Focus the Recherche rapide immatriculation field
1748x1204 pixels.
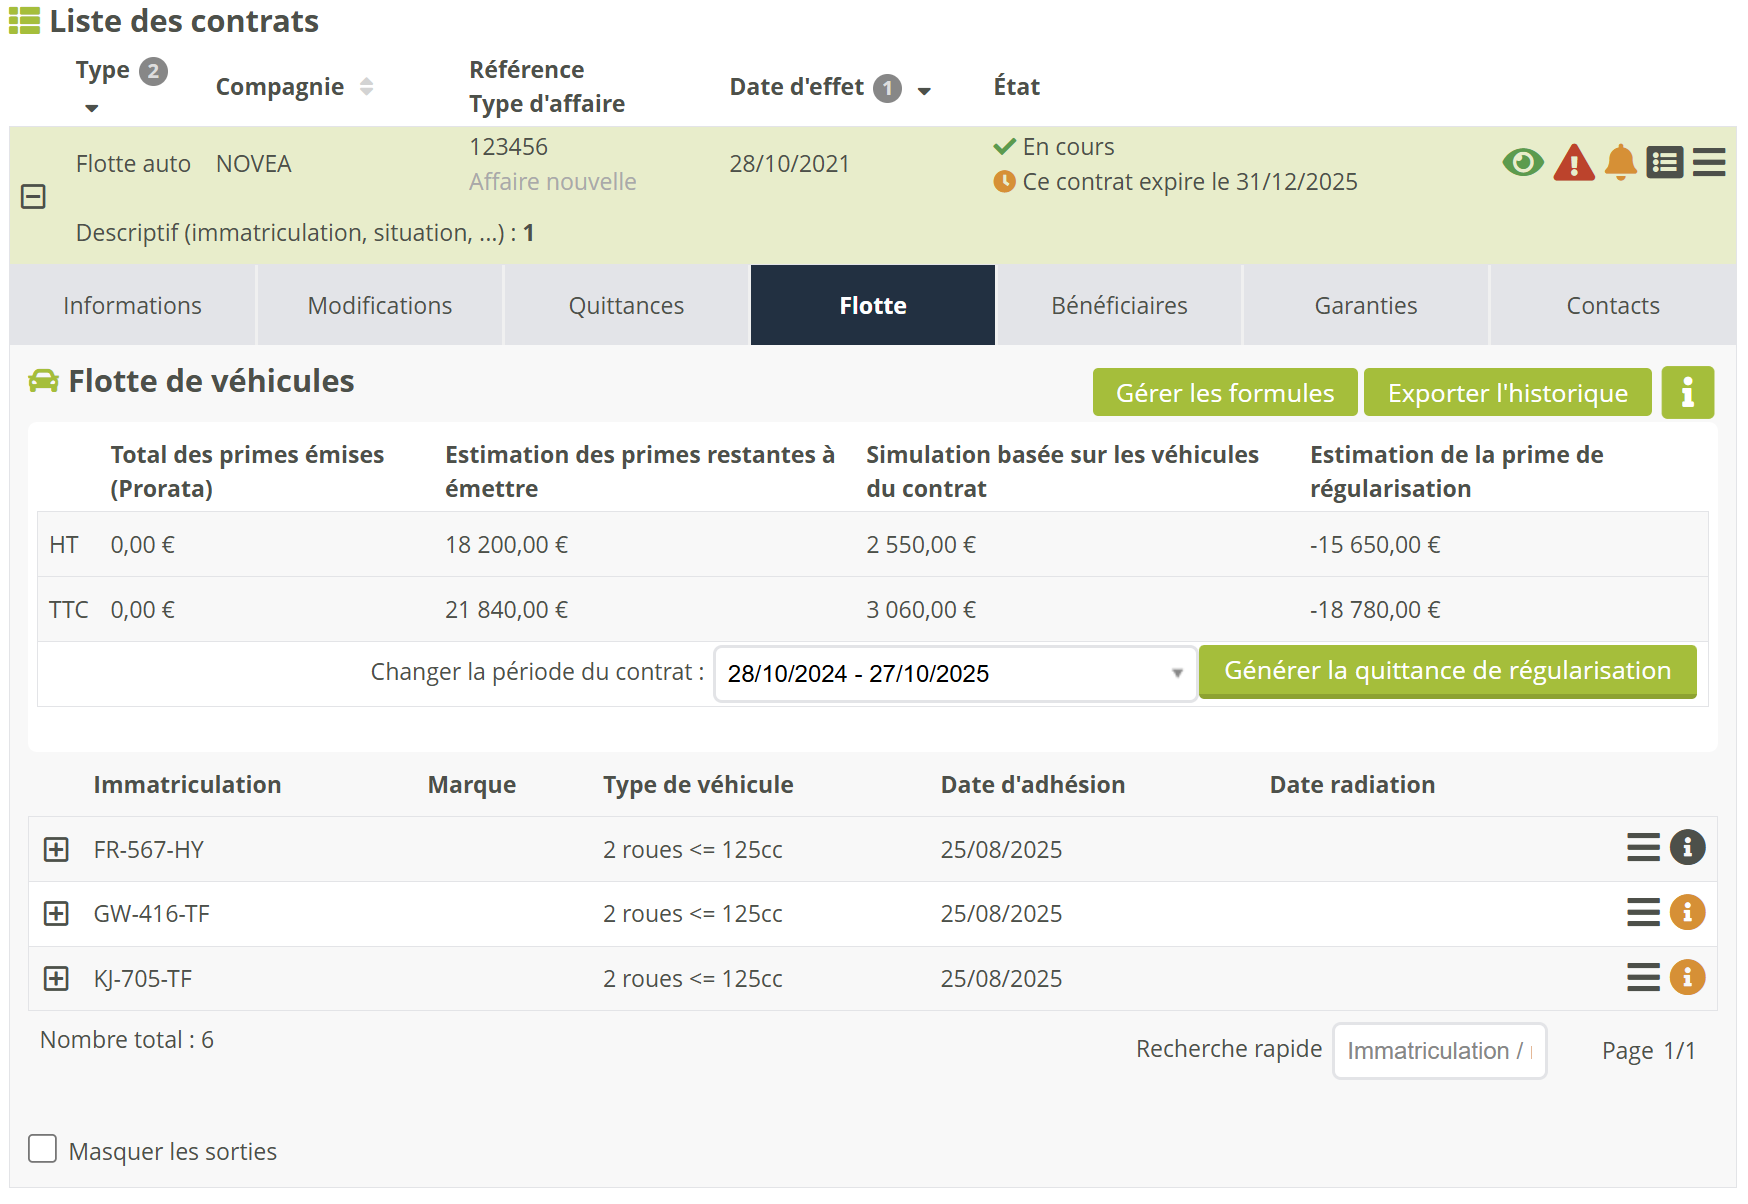click(1438, 1051)
